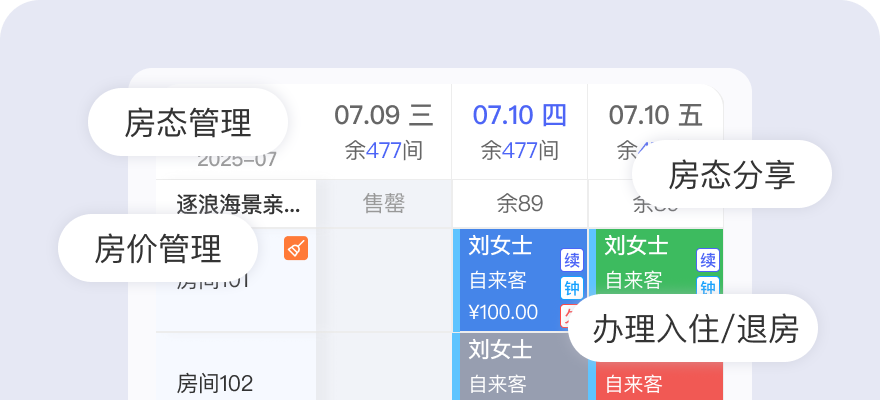Image resolution: width=880 pixels, height=400 pixels.
Task: Click the 余89 cell under 07.10 四
Action: (x=520, y=204)
